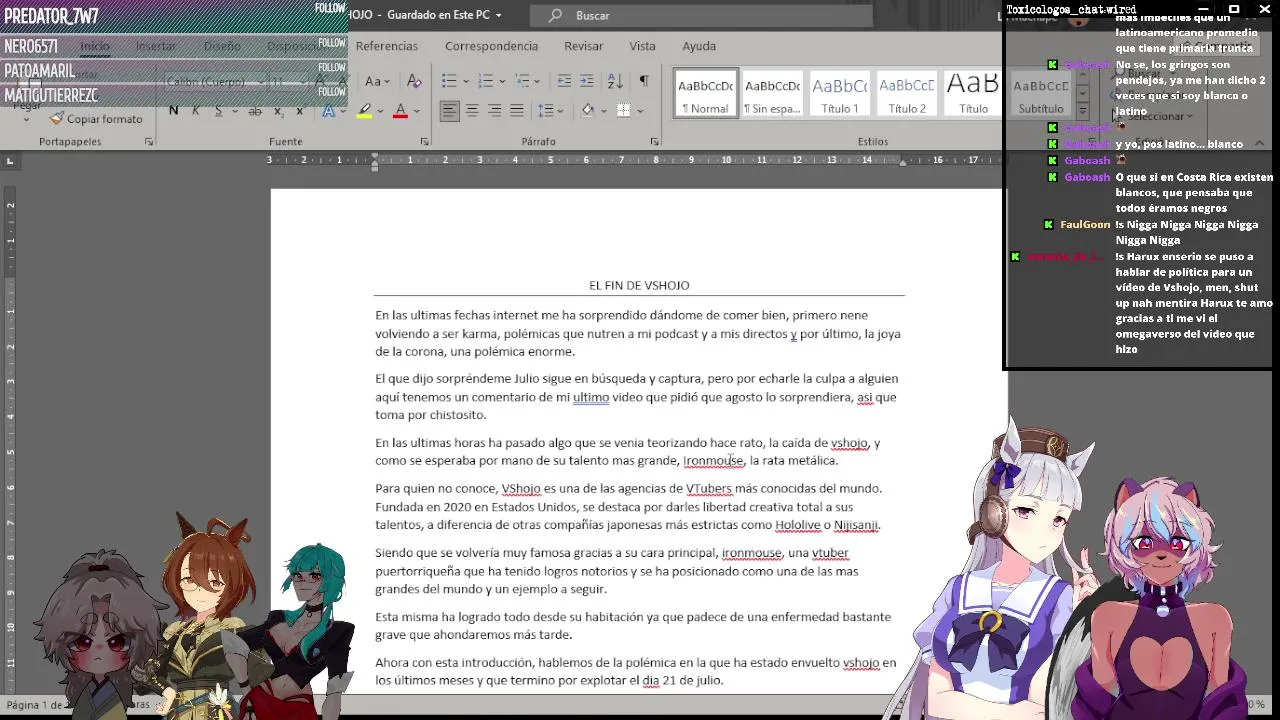1280x720 pixels.
Task: Follow NERO6571 in overlay
Action: pos(331,43)
